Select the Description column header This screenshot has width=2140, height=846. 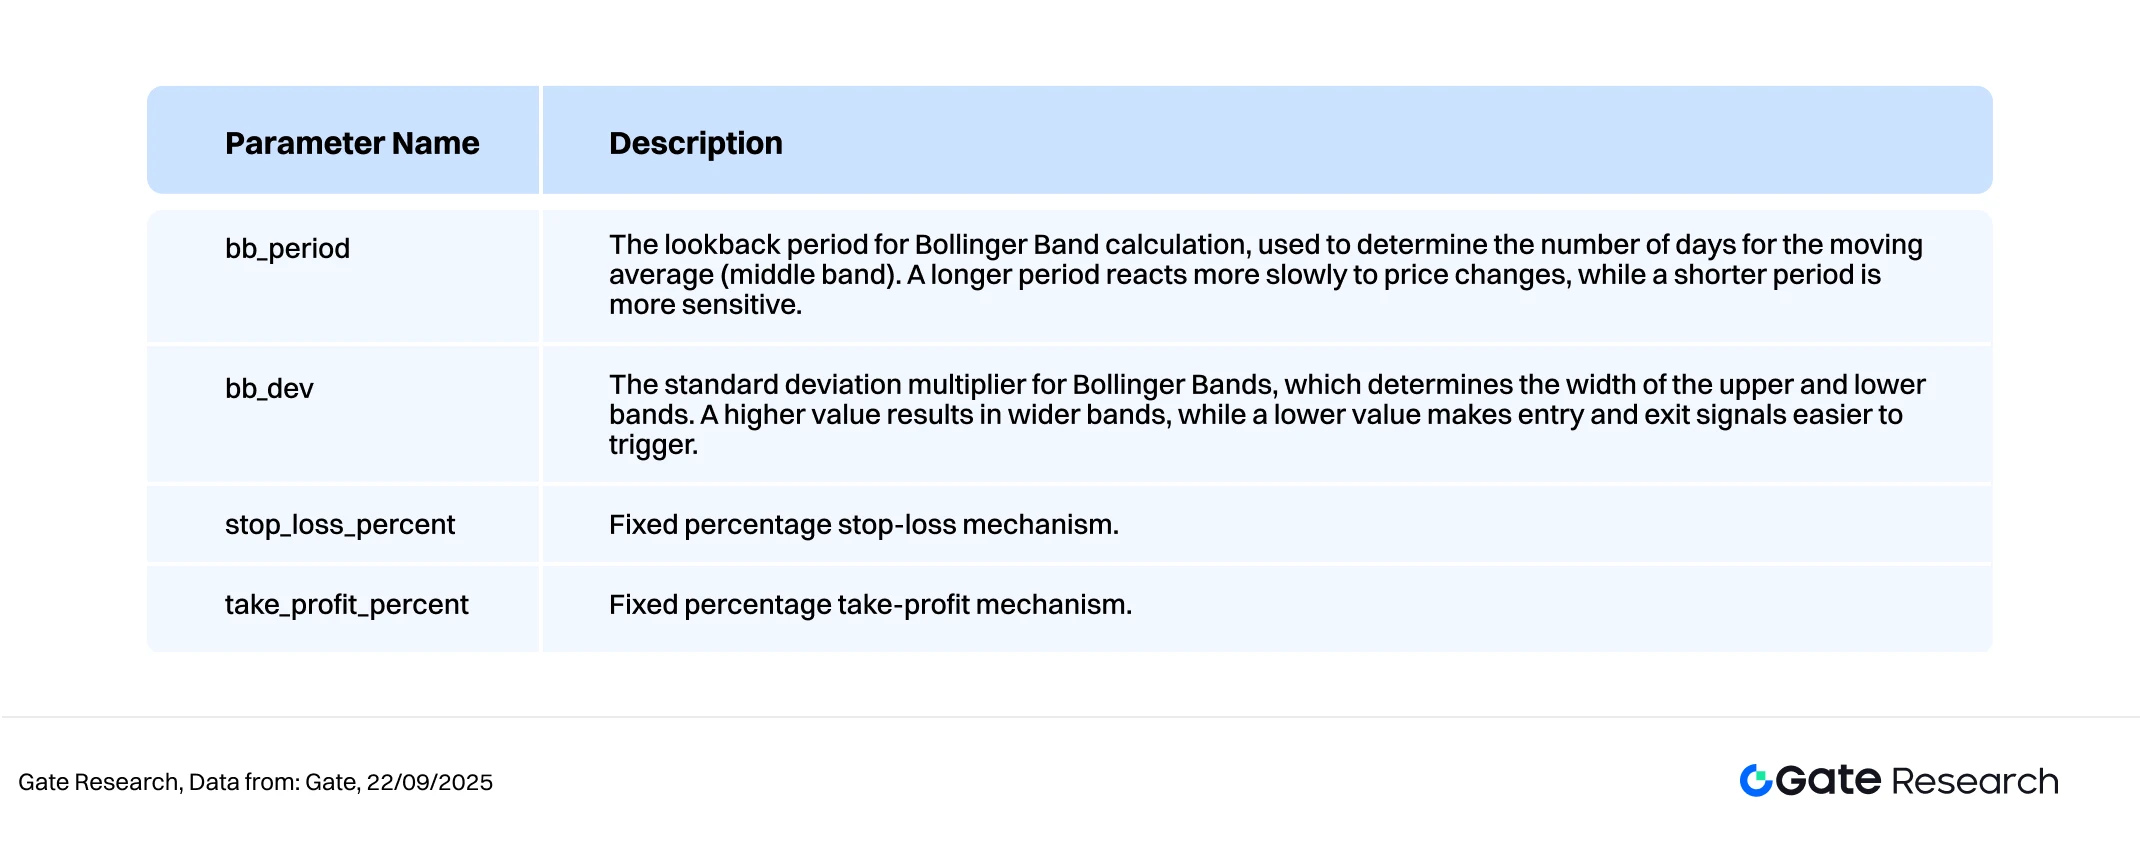point(696,143)
